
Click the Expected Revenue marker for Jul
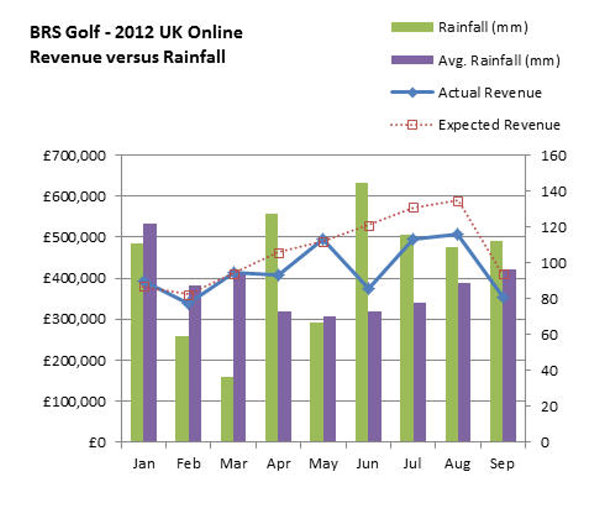pos(413,208)
